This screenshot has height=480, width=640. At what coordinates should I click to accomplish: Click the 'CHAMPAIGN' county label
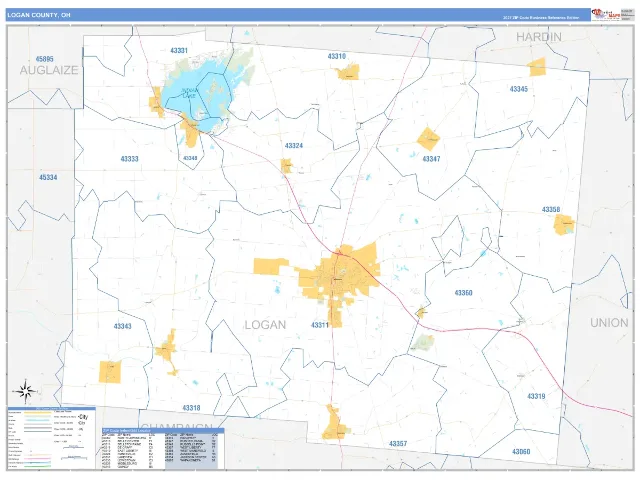177,427
